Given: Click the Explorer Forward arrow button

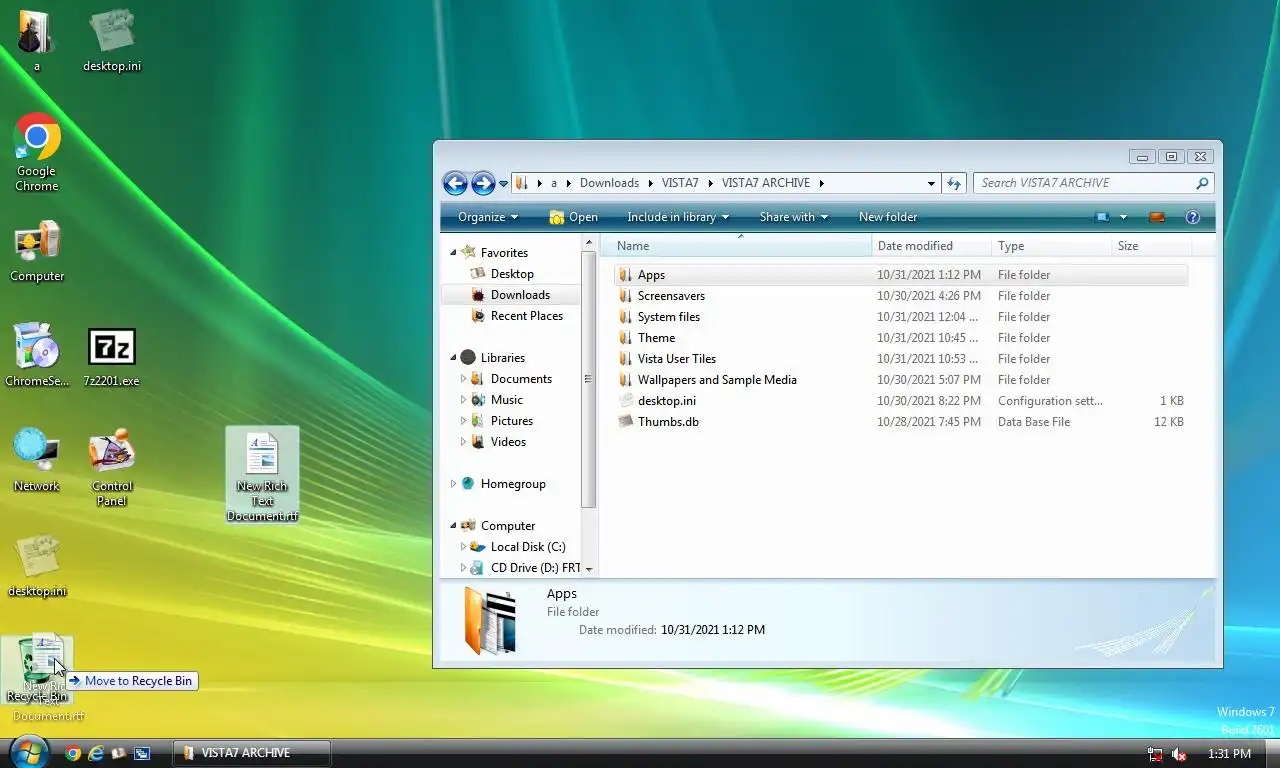Looking at the screenshot, I should point(483,183).
